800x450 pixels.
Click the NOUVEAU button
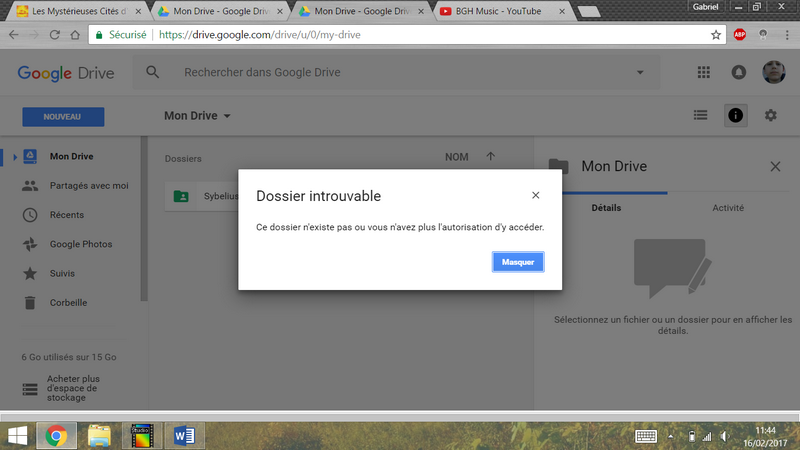tap(61, 117)
